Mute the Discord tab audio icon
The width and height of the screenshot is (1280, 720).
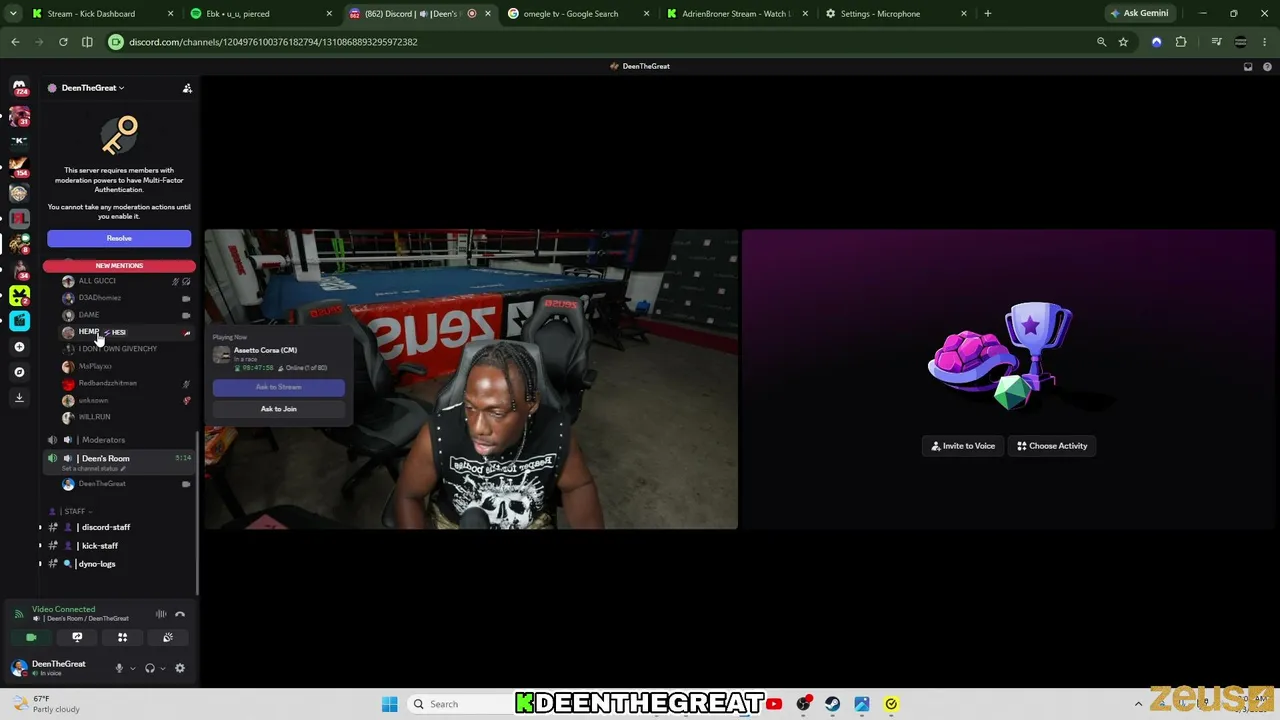click(x=472, y=14)
